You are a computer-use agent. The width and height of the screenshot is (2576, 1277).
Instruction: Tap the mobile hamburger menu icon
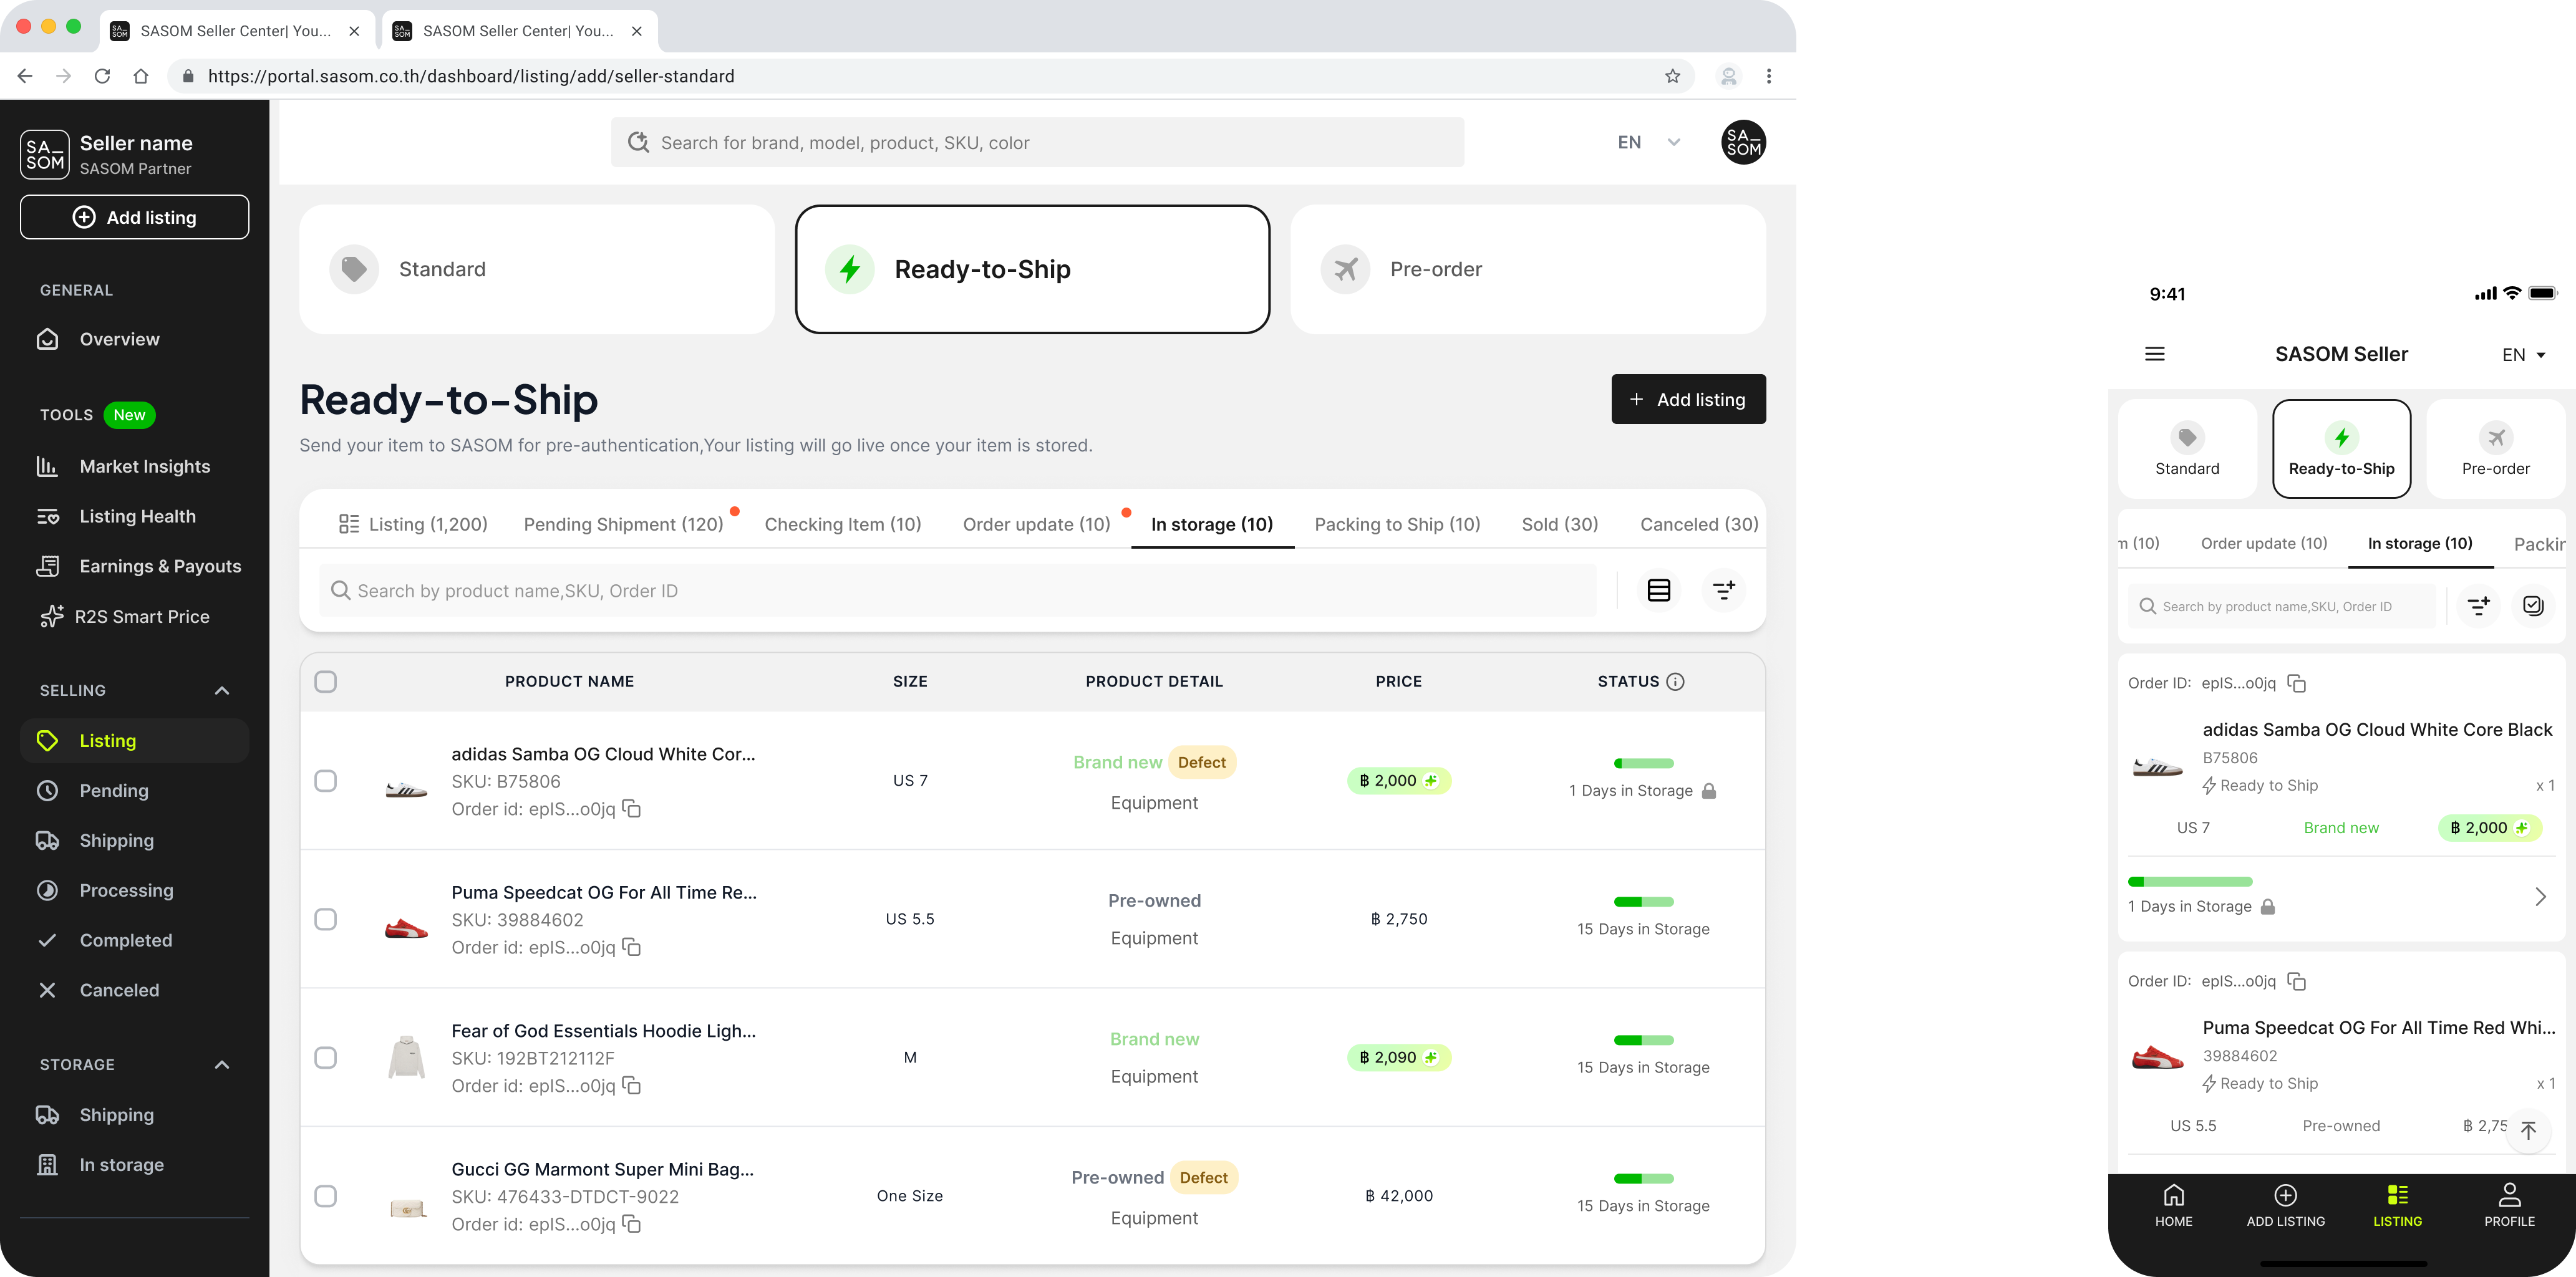(2155, 354)
